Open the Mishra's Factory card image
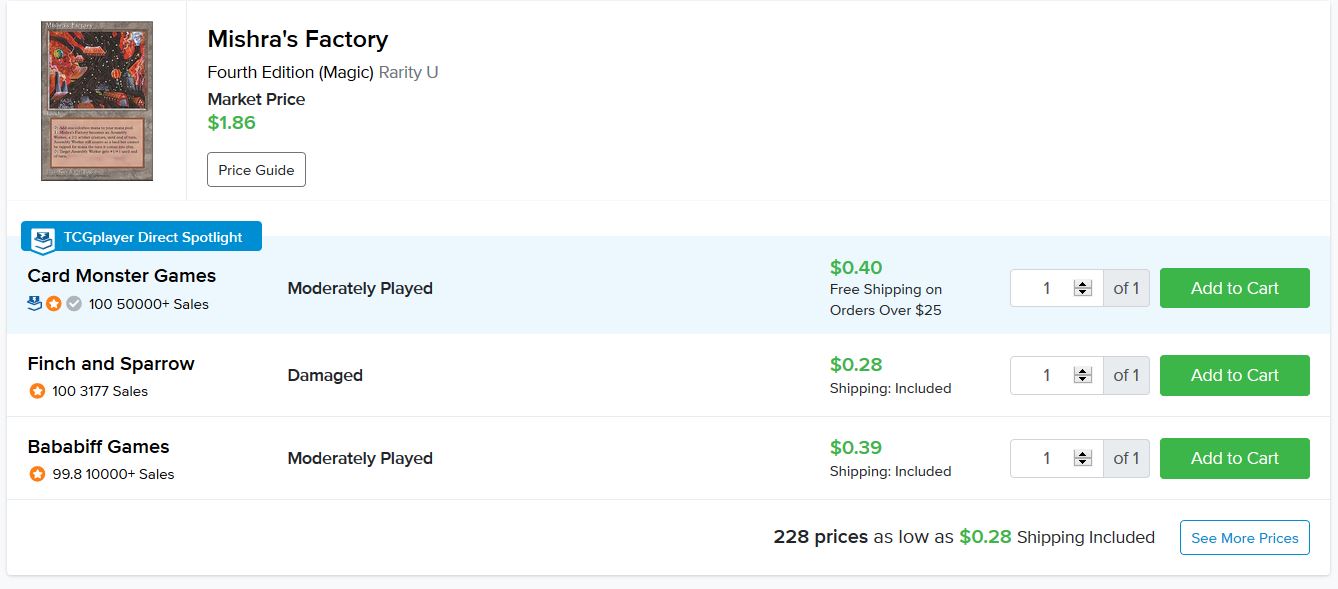Screen dimensions: 1338x589 [x=97, y=101]
